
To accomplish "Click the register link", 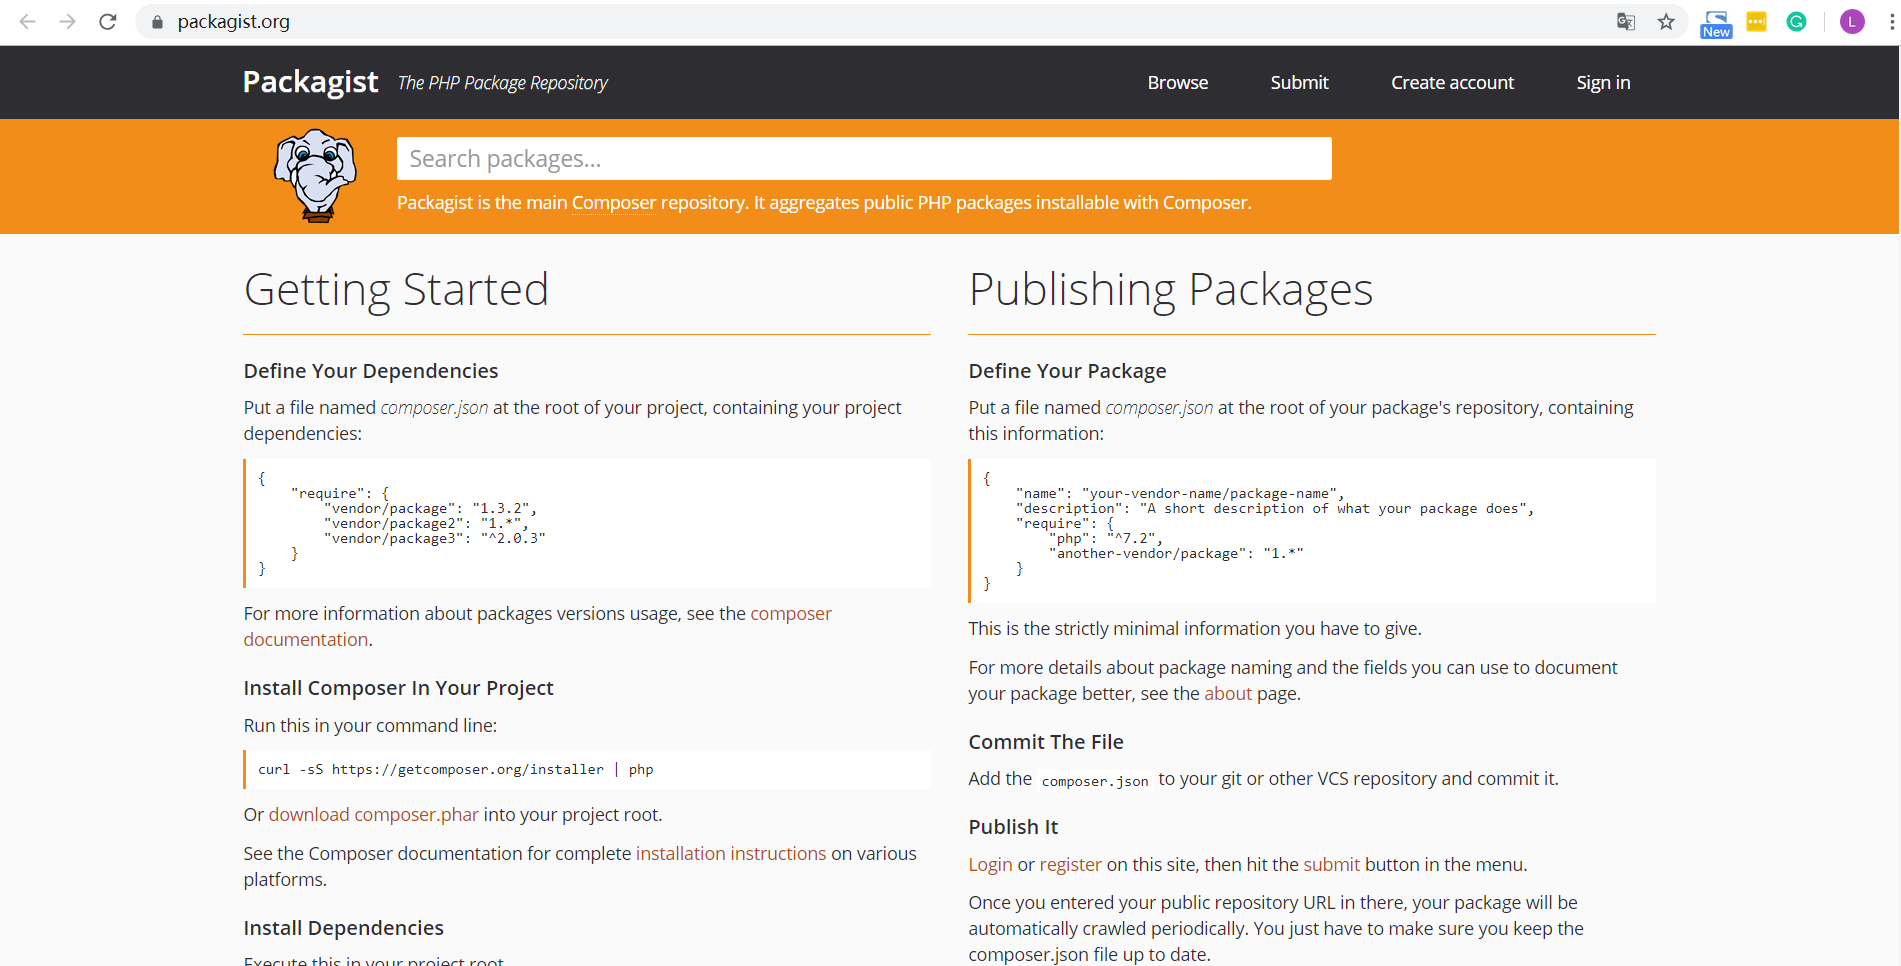I will tap(1070, 865).
